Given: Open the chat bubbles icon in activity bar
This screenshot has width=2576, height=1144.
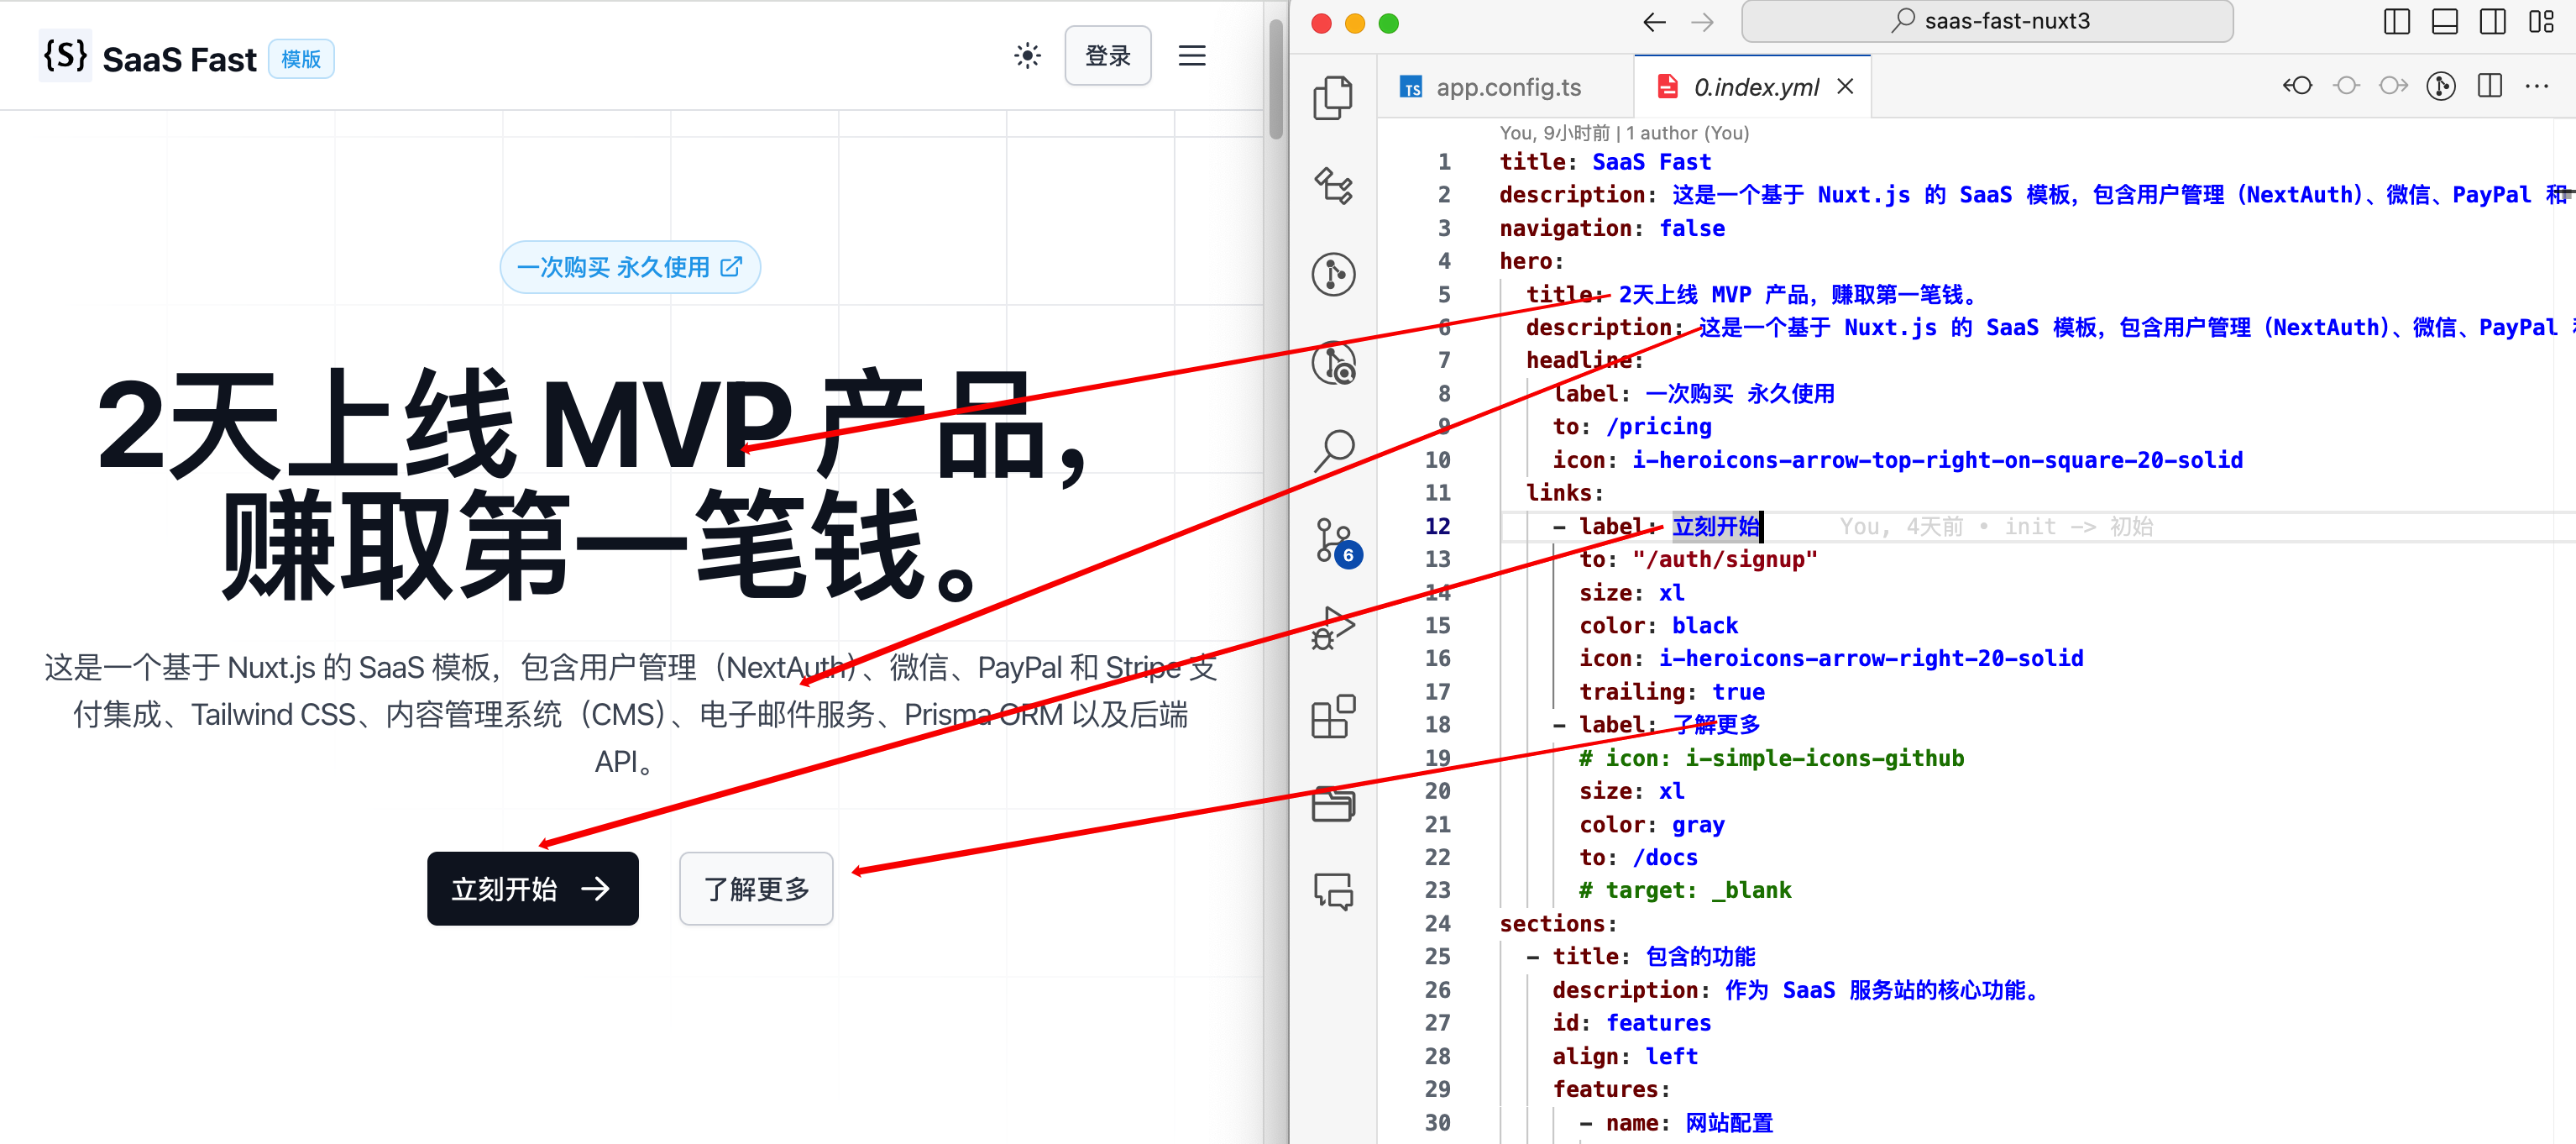Looking at the screenshot, I should [x=1333, y=891].
